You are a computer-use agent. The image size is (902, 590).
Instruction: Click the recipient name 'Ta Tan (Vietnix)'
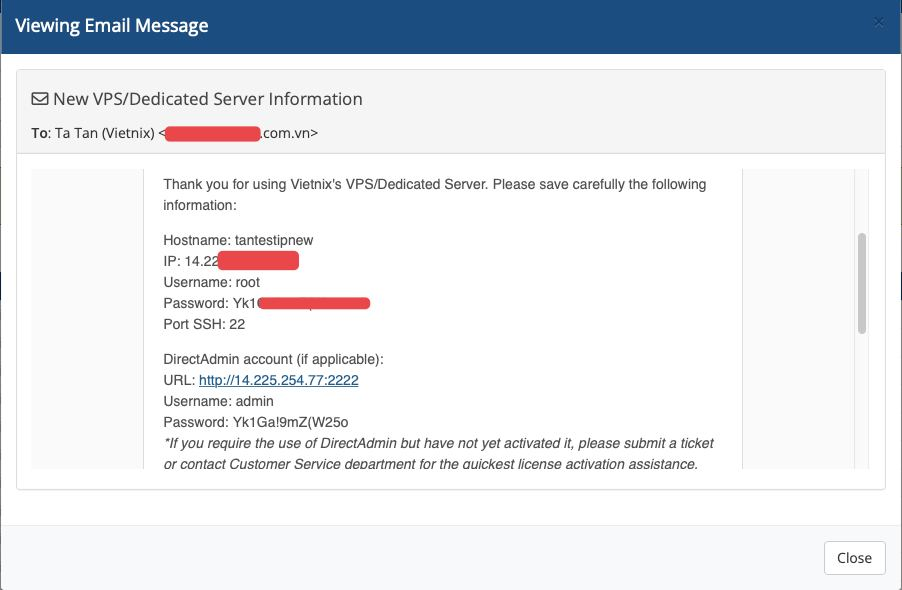pyautogui.click(x=105, y=133)
